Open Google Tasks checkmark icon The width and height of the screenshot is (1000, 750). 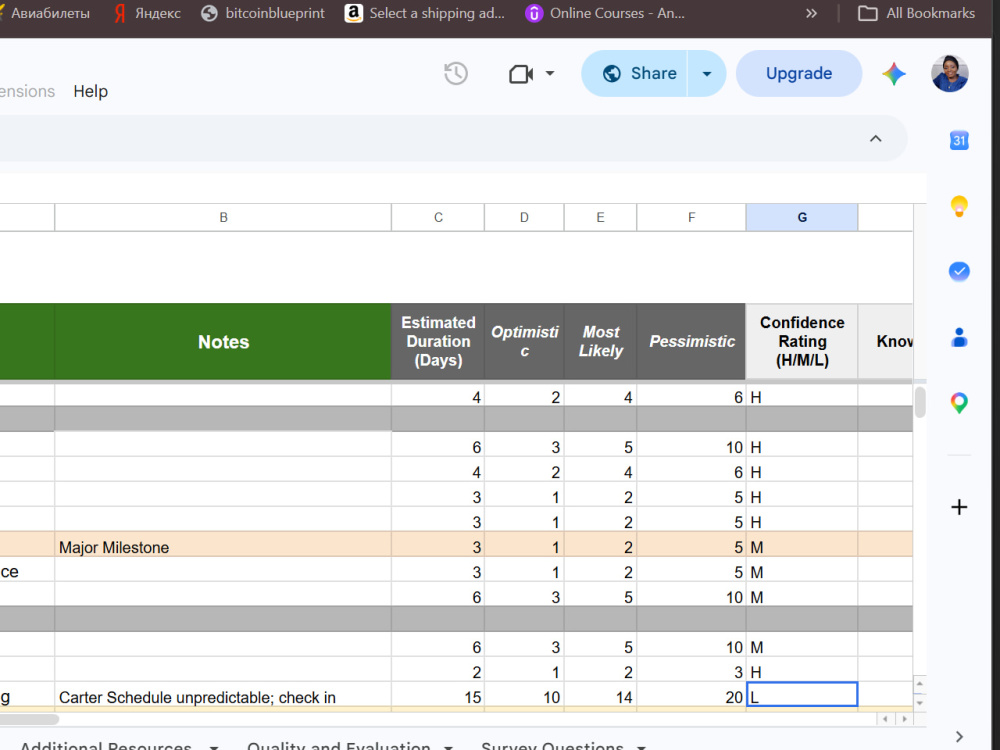coord(959,272)
